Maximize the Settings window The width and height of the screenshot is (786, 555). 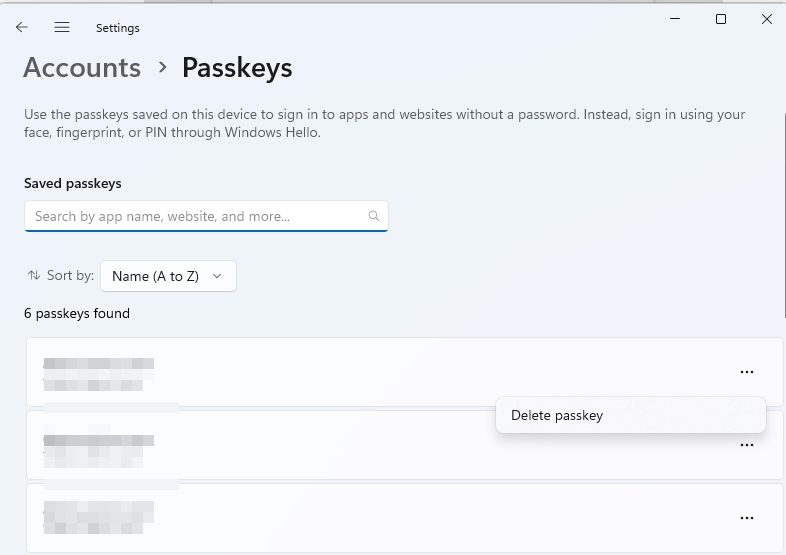[x=721, y=19]
